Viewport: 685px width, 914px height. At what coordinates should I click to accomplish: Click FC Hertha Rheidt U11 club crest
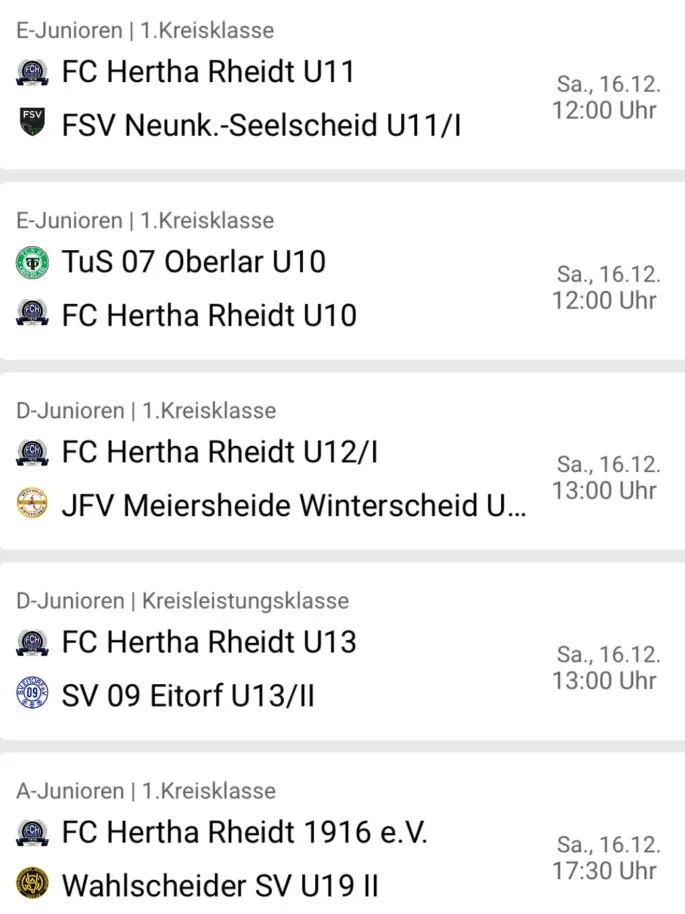click(32, 72)
